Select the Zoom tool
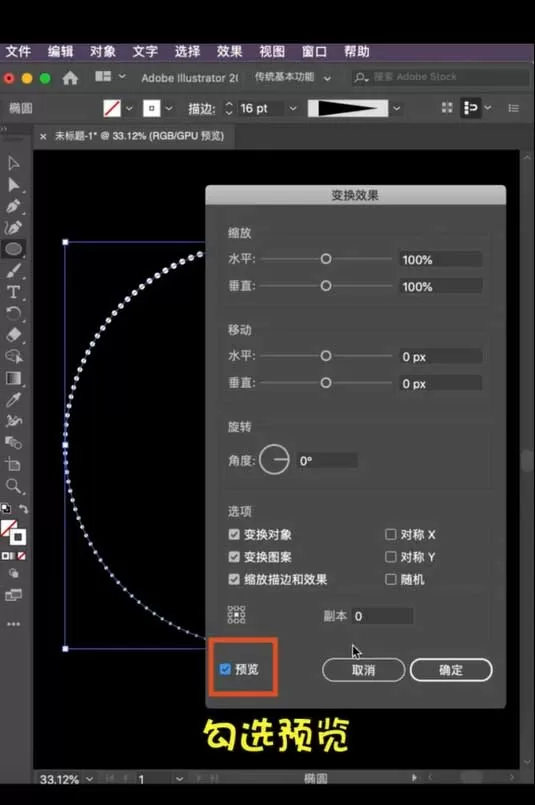Screen dimensions: 535x805 13,486
